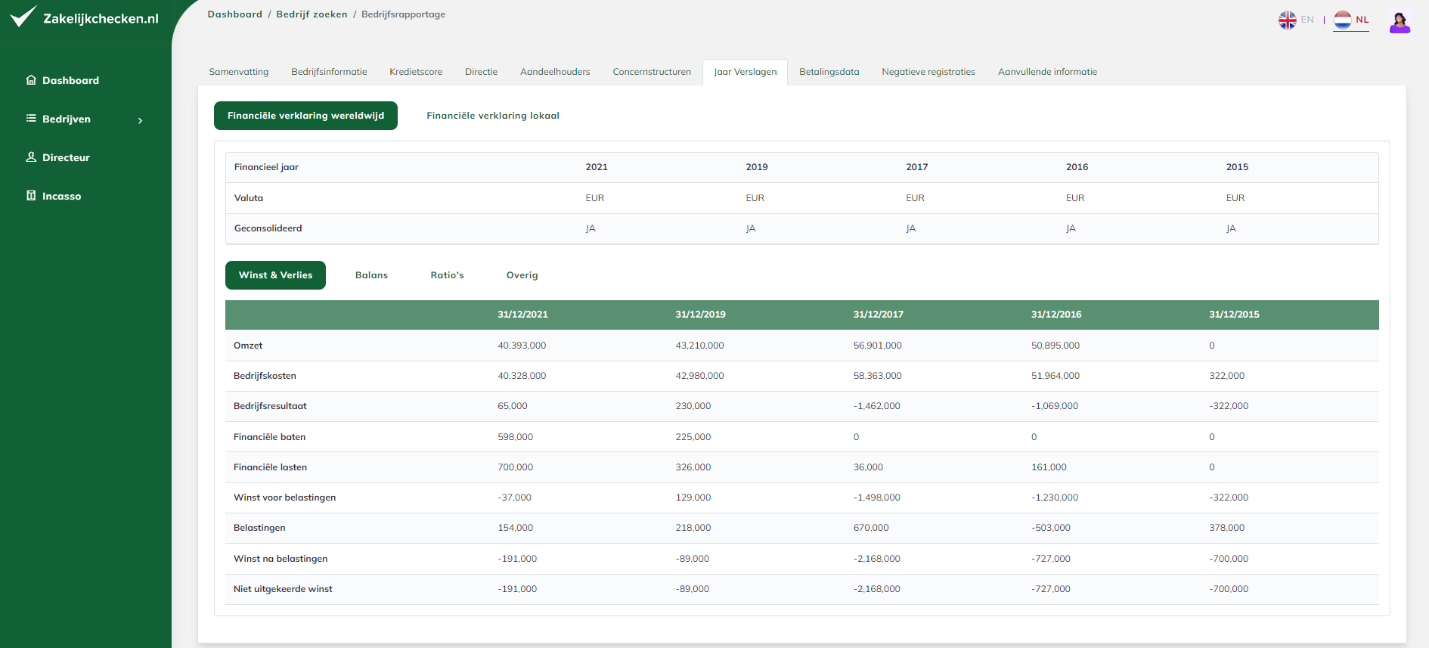1429x648 pixels.
Task: Show the Ratio's sub-tab
Action: click(447, 275)
